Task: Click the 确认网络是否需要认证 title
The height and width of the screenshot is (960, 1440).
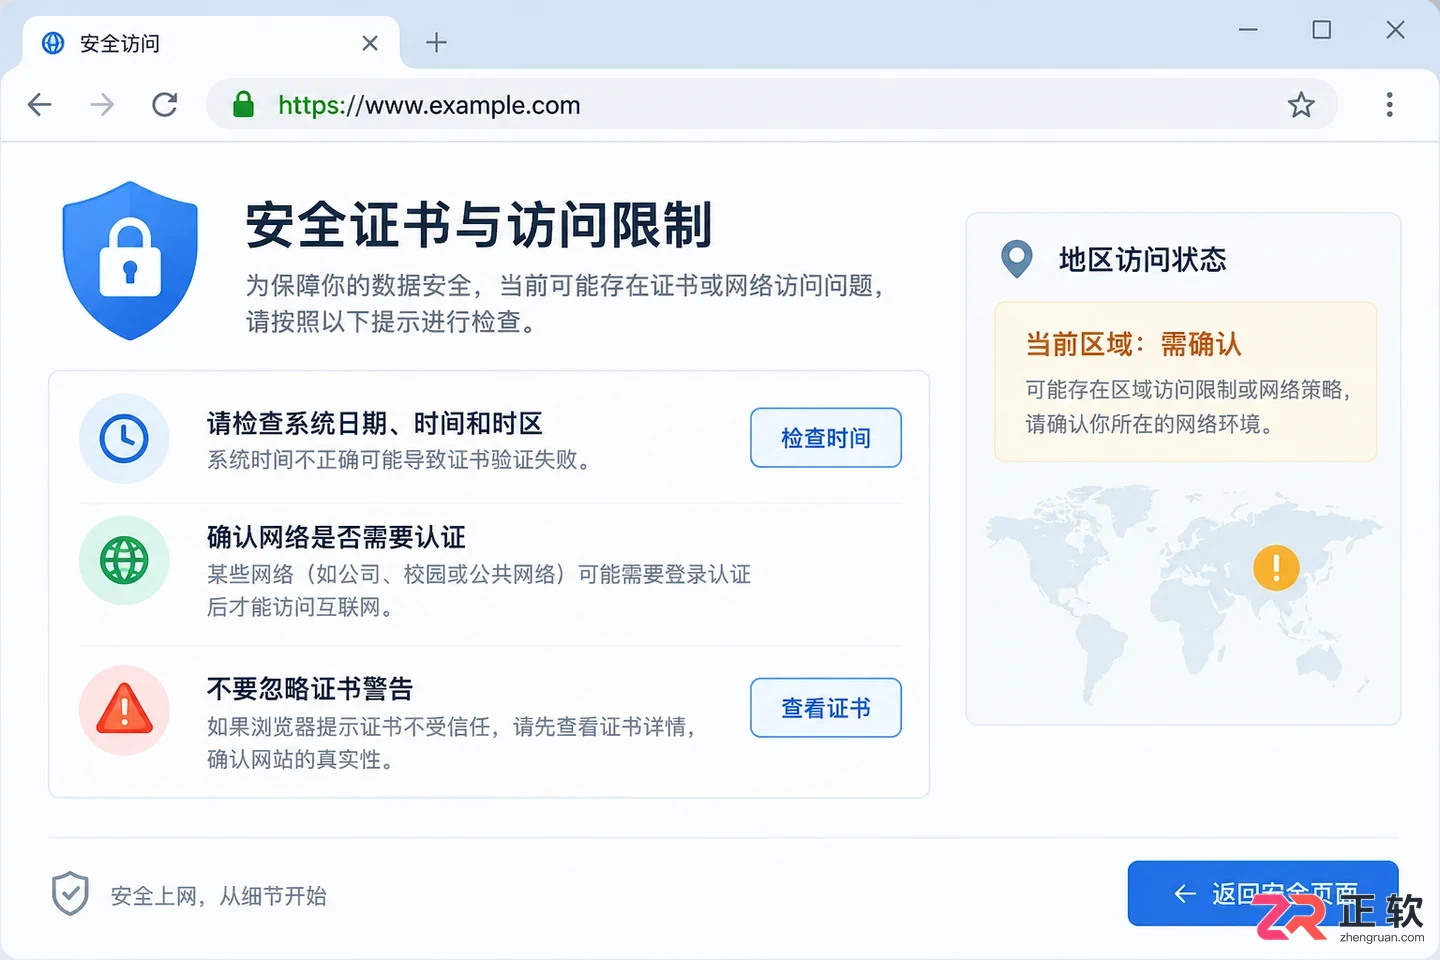Action: point(336,537)
